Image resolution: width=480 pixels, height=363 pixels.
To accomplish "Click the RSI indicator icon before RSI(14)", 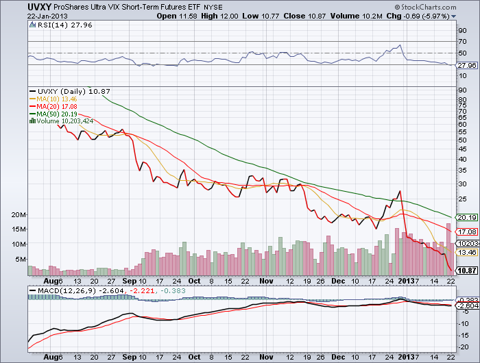I will tap(33, 25).
